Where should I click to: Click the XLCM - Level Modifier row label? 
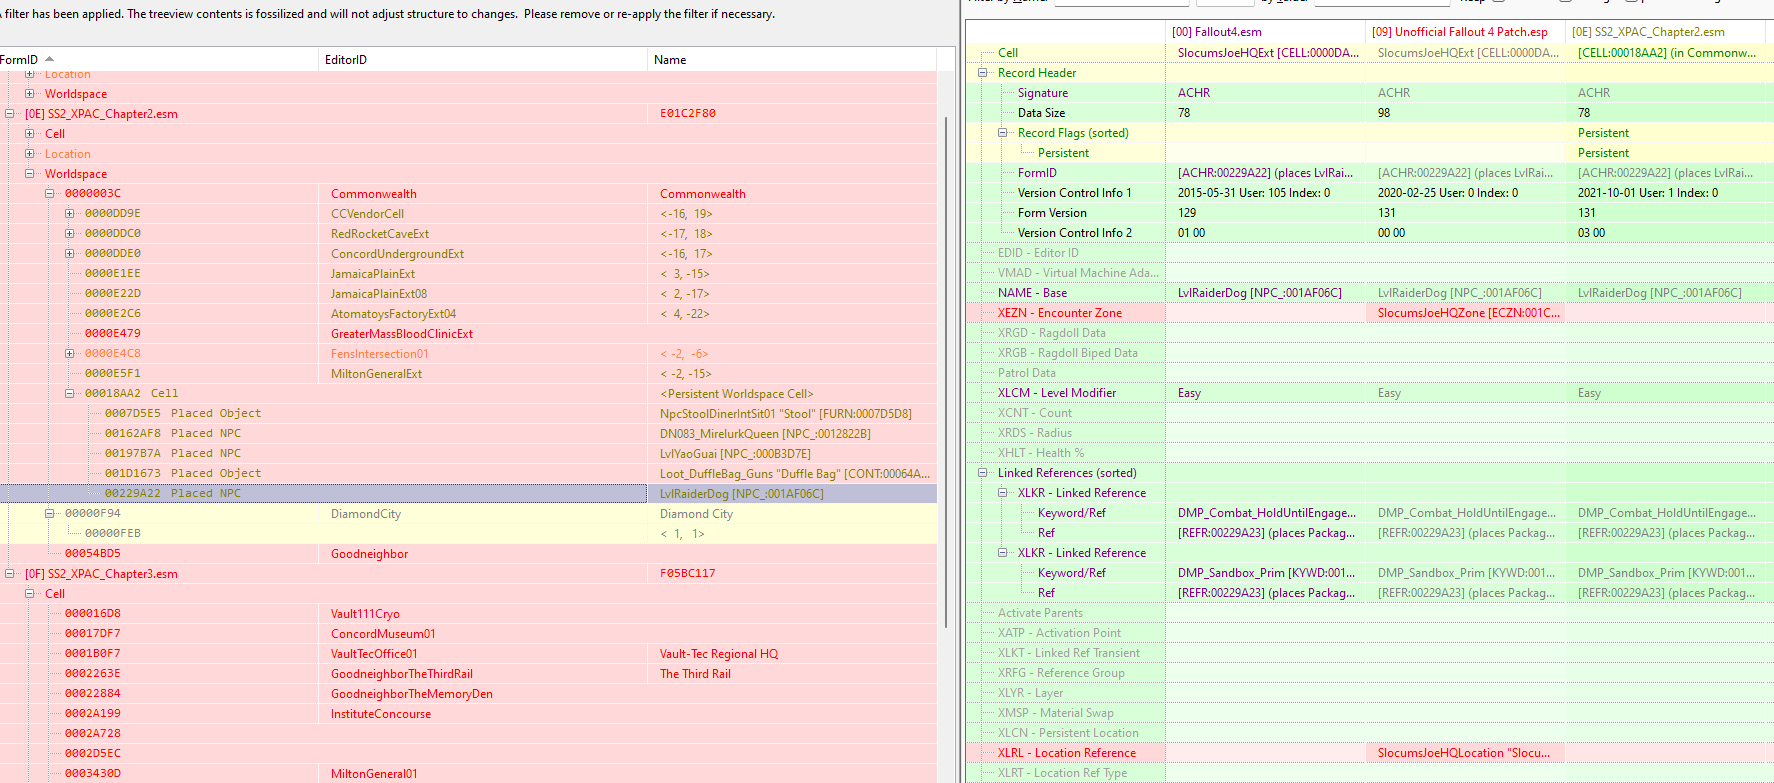(x=1056, y=393)
